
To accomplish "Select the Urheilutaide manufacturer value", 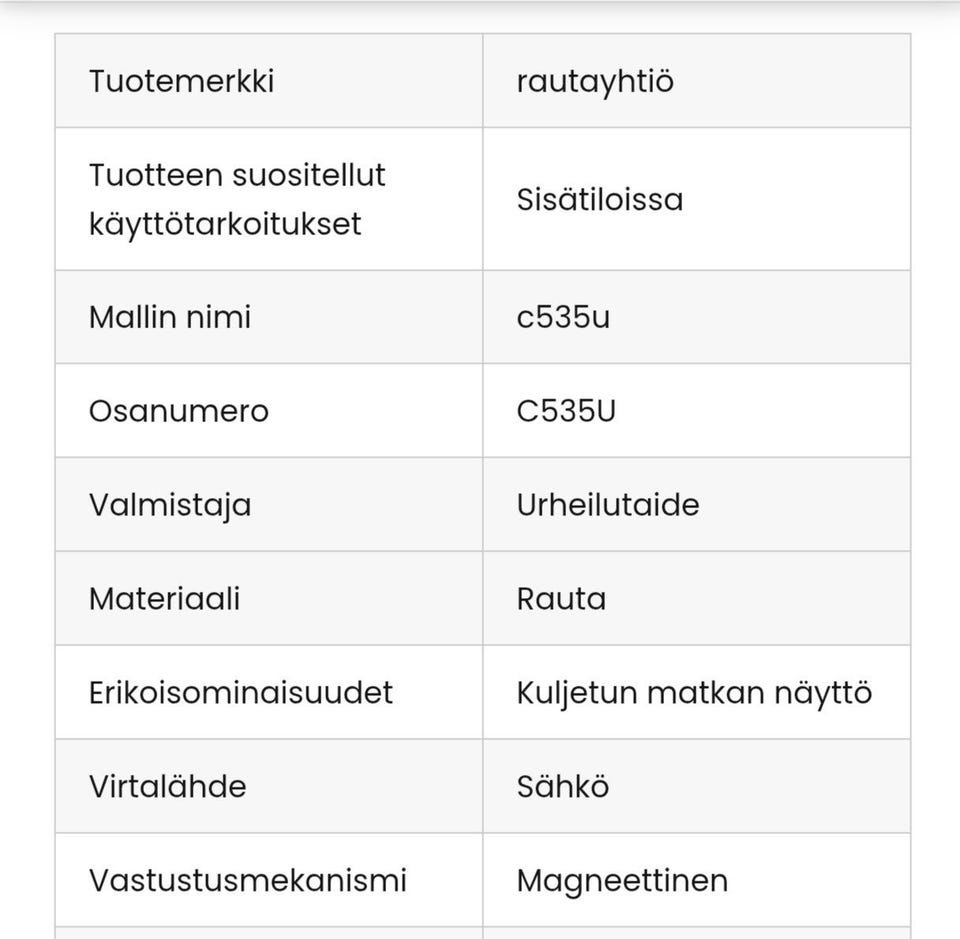I will pos(608,505).
